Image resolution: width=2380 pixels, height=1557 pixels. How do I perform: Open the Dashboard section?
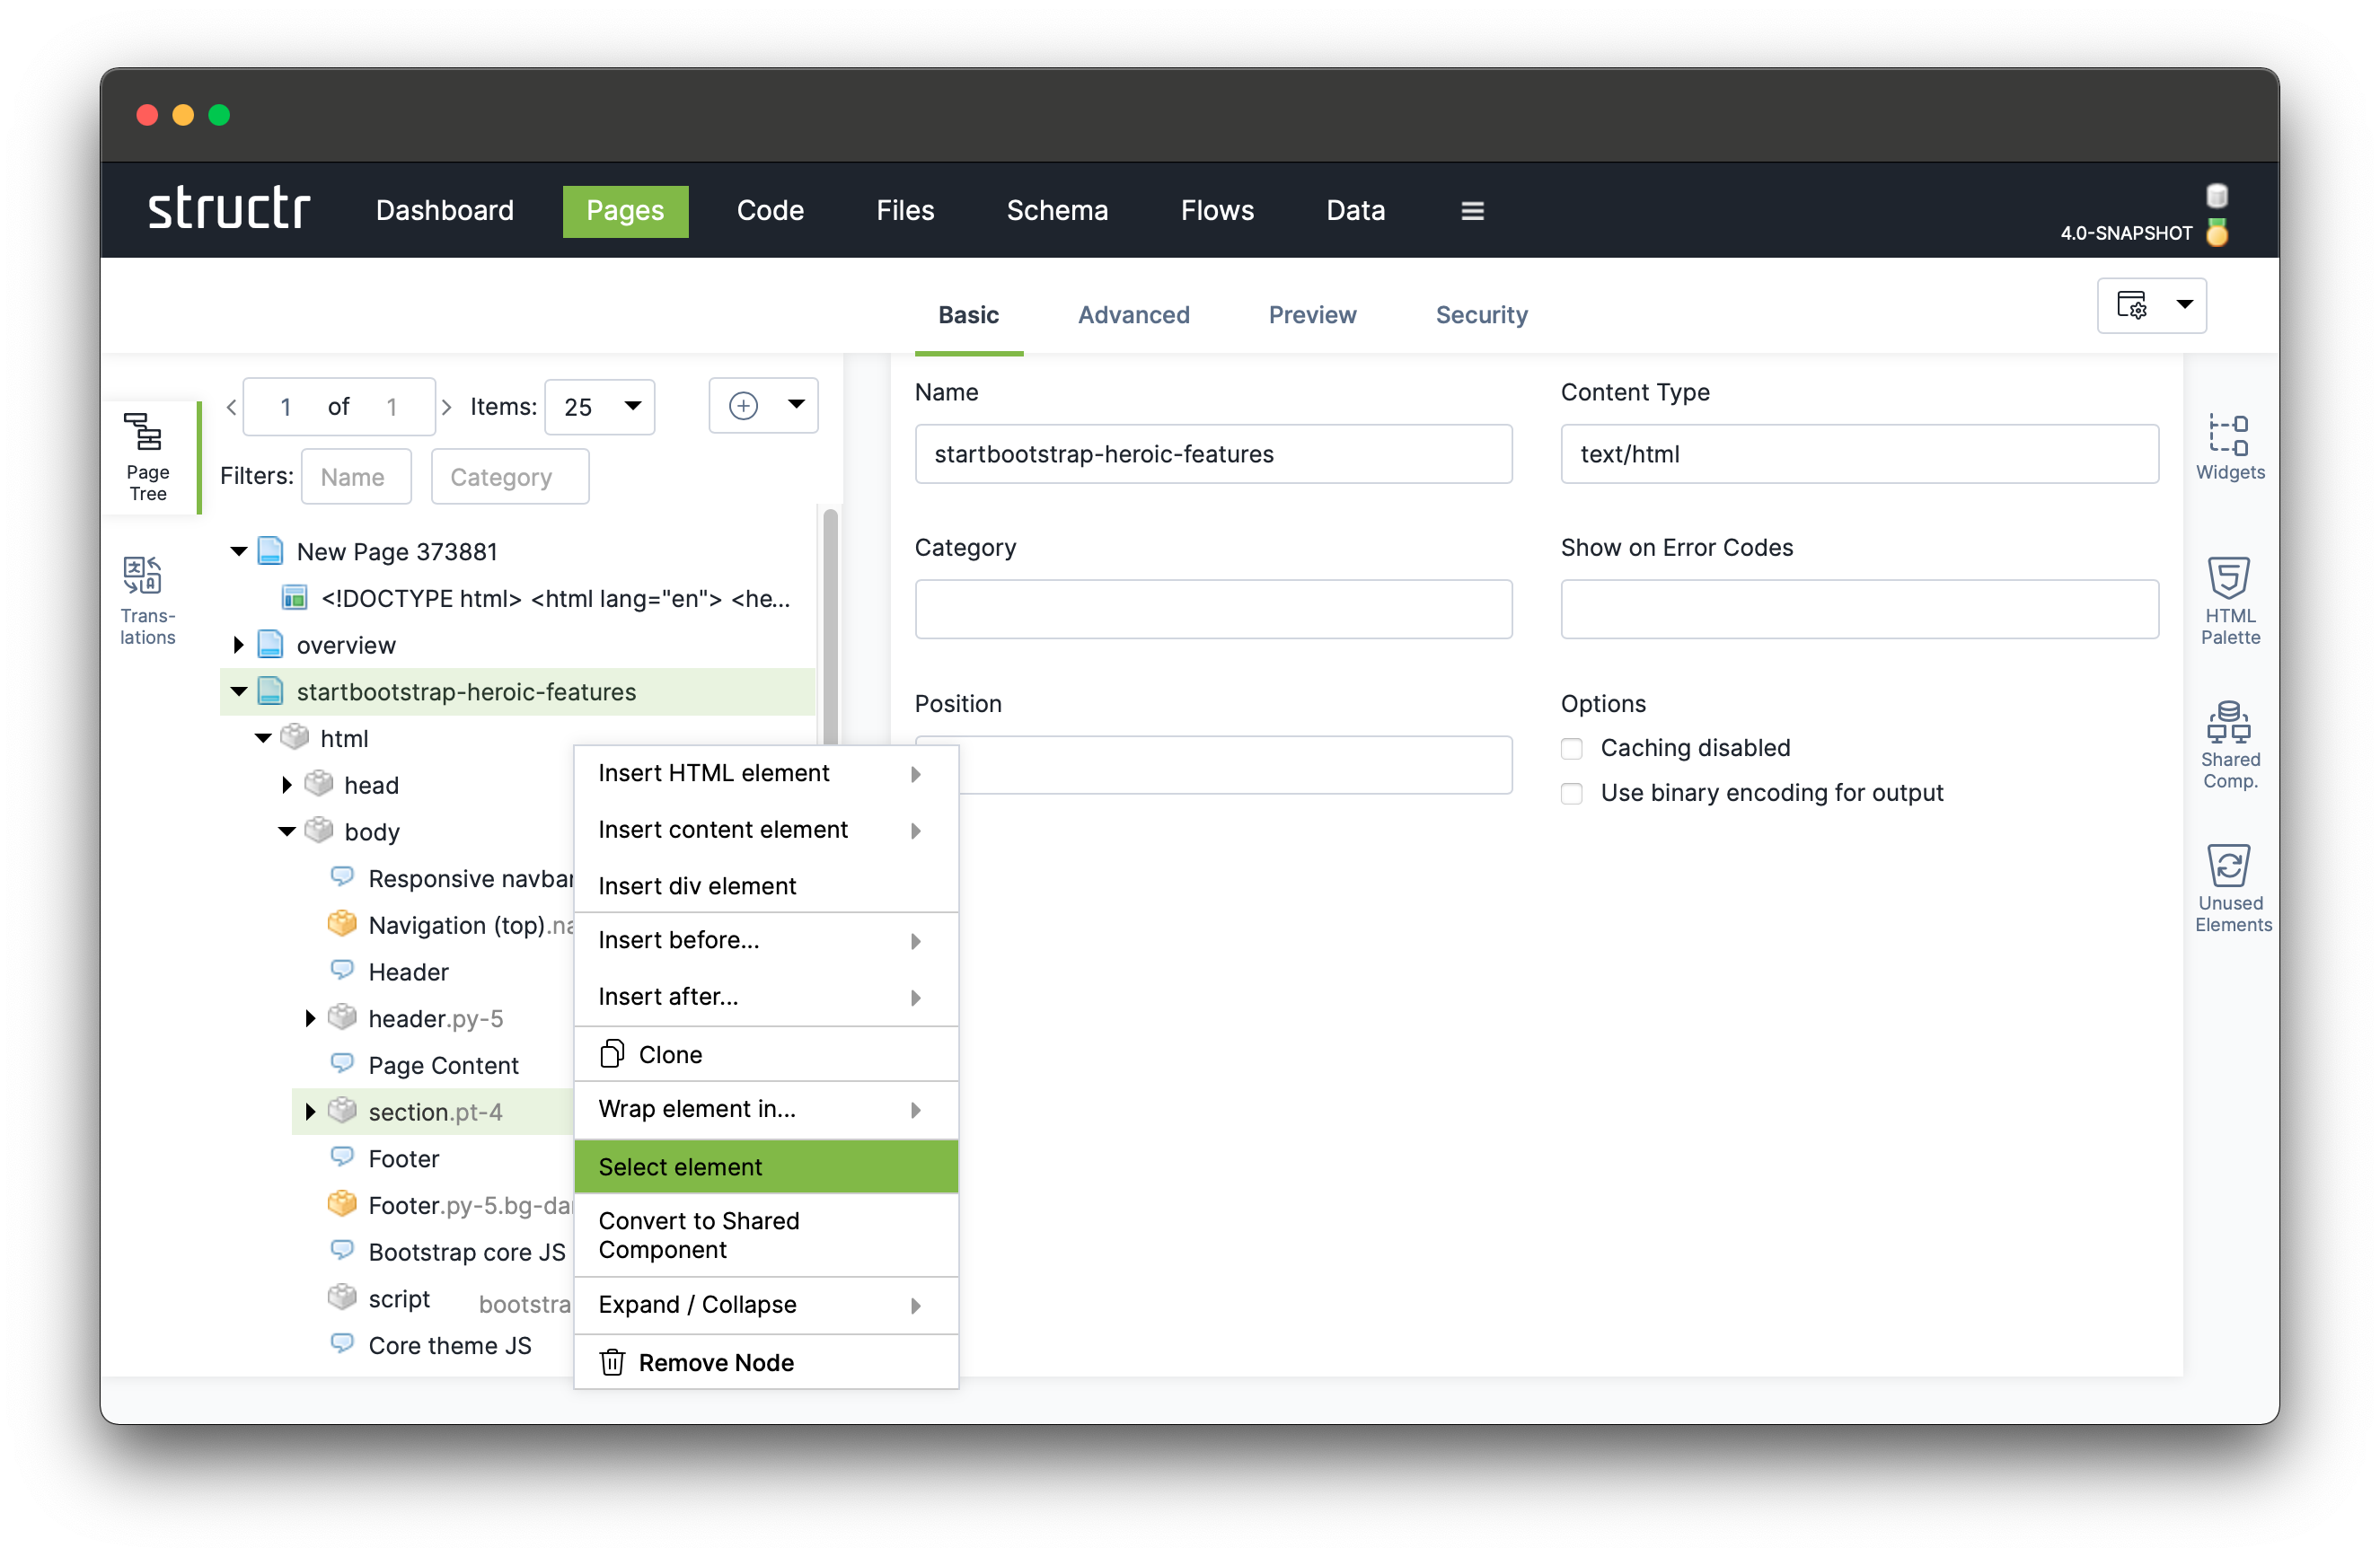(x=444, y=210)
